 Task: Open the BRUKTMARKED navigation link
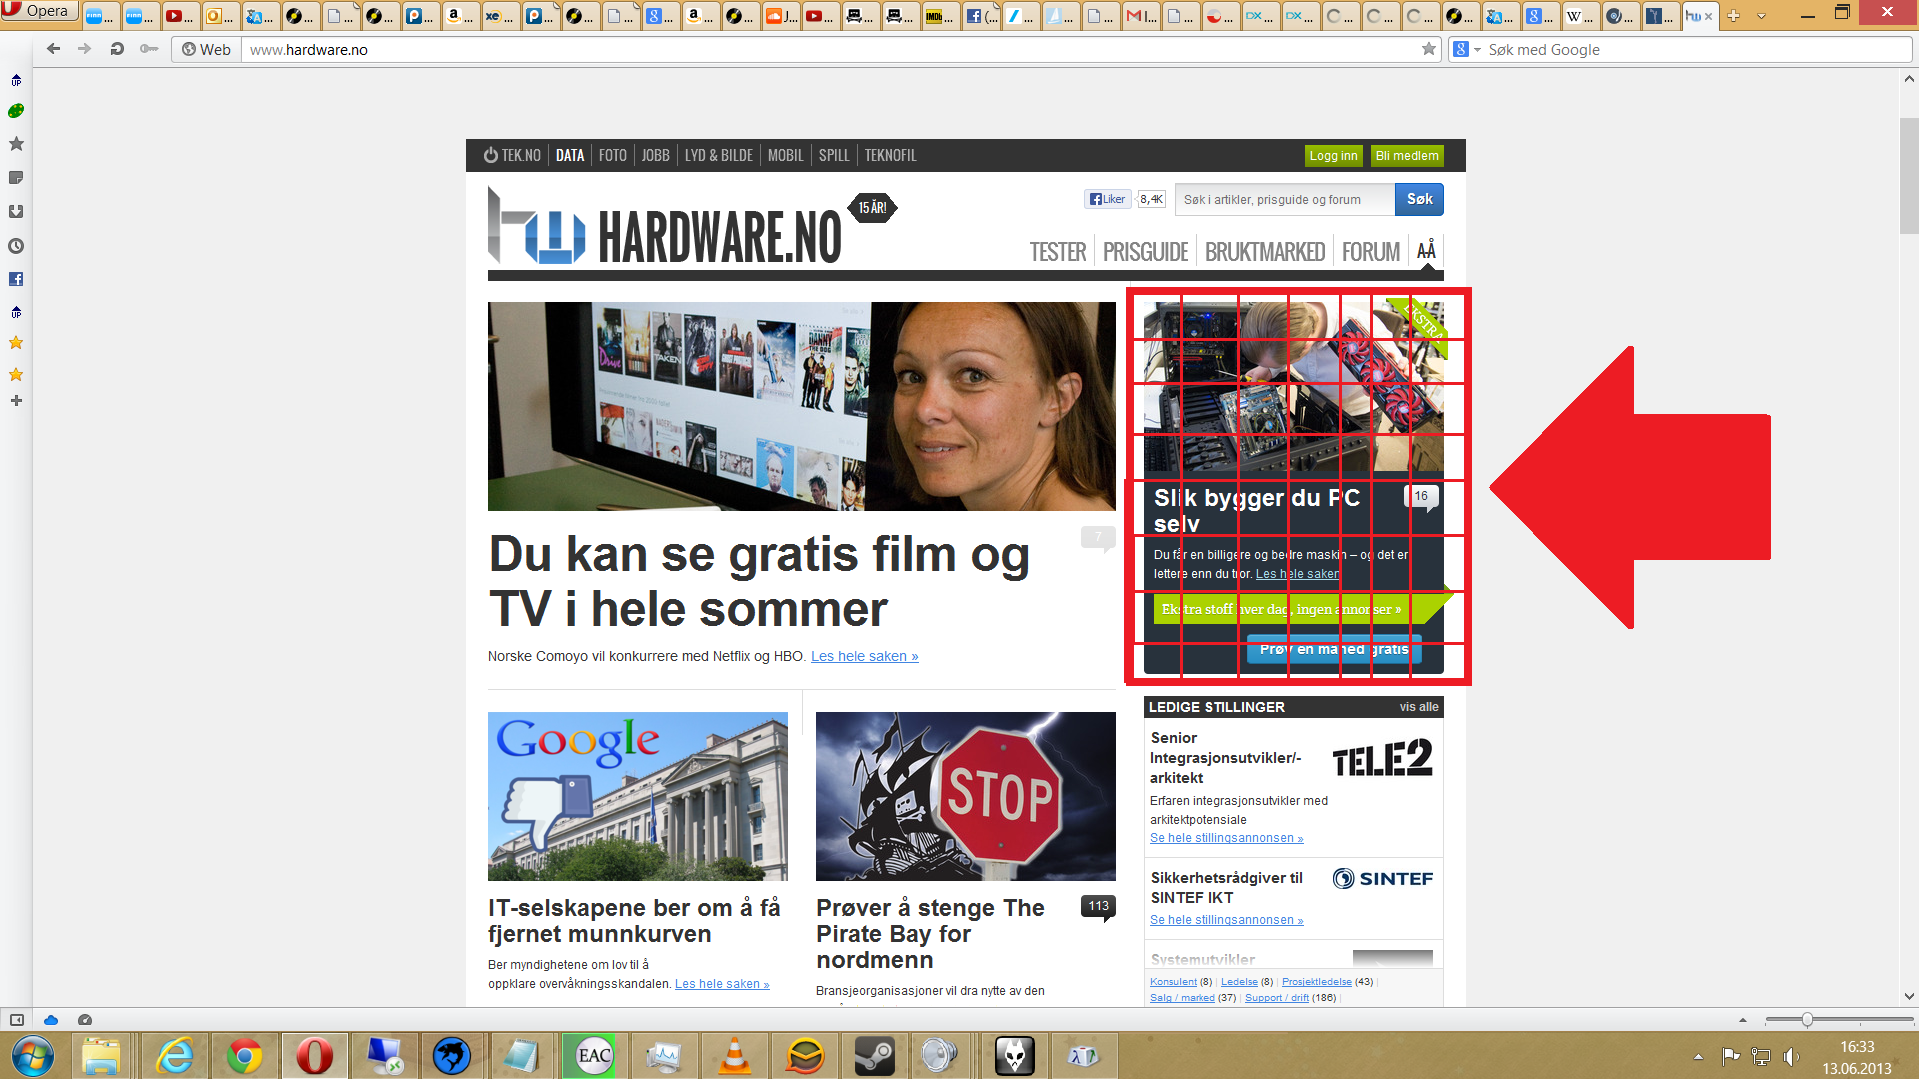1265,252
